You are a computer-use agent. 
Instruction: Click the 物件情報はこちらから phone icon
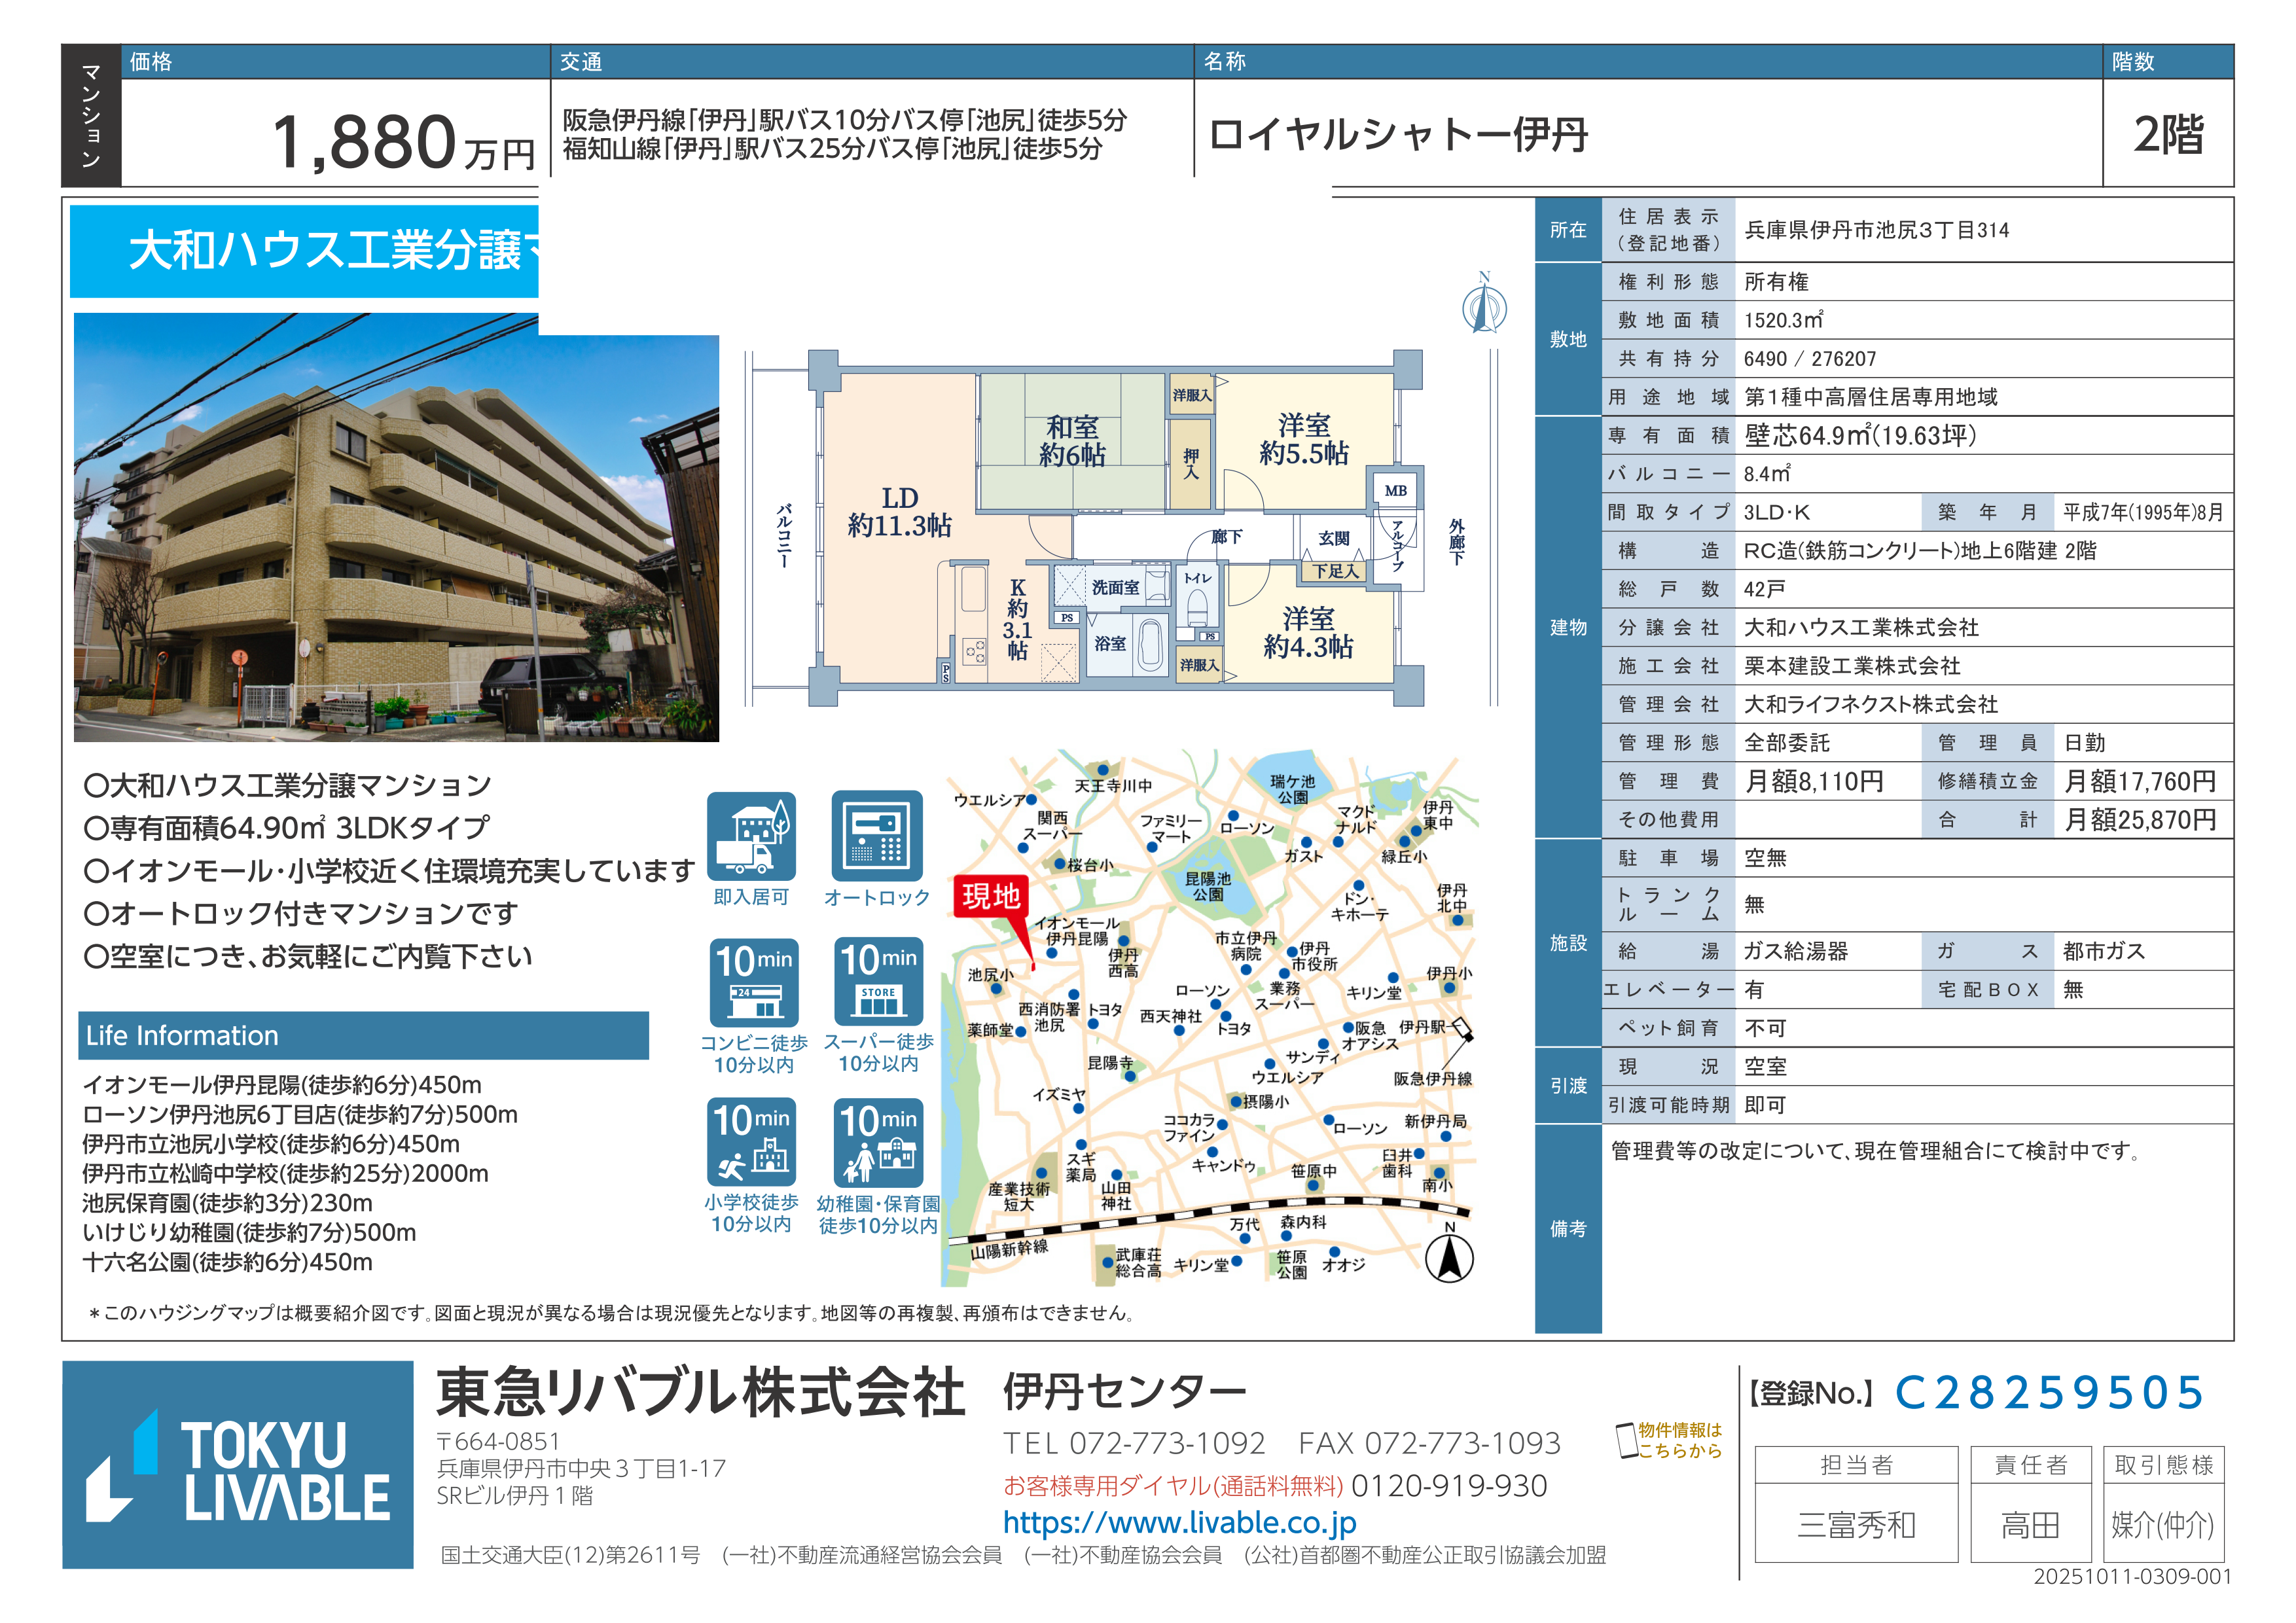[x=1627, y=1440]
